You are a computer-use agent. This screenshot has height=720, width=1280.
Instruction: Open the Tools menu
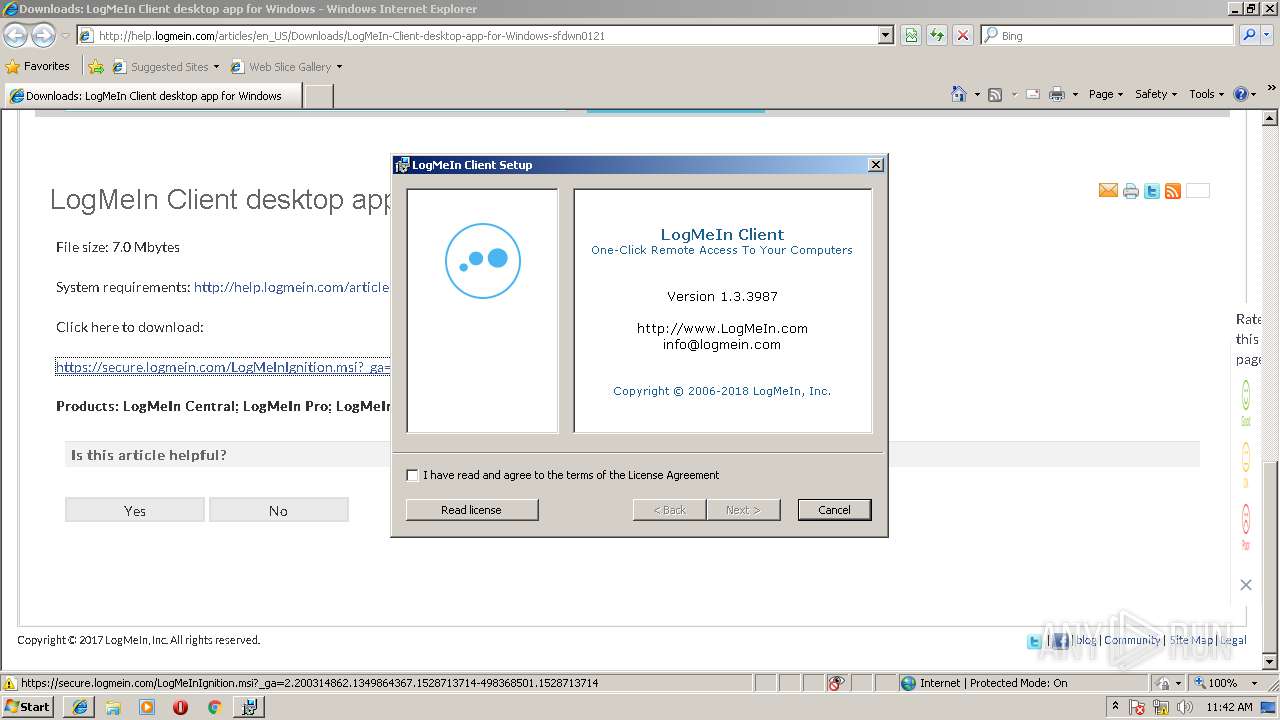pyautogui.click(x=1206, y=94)
